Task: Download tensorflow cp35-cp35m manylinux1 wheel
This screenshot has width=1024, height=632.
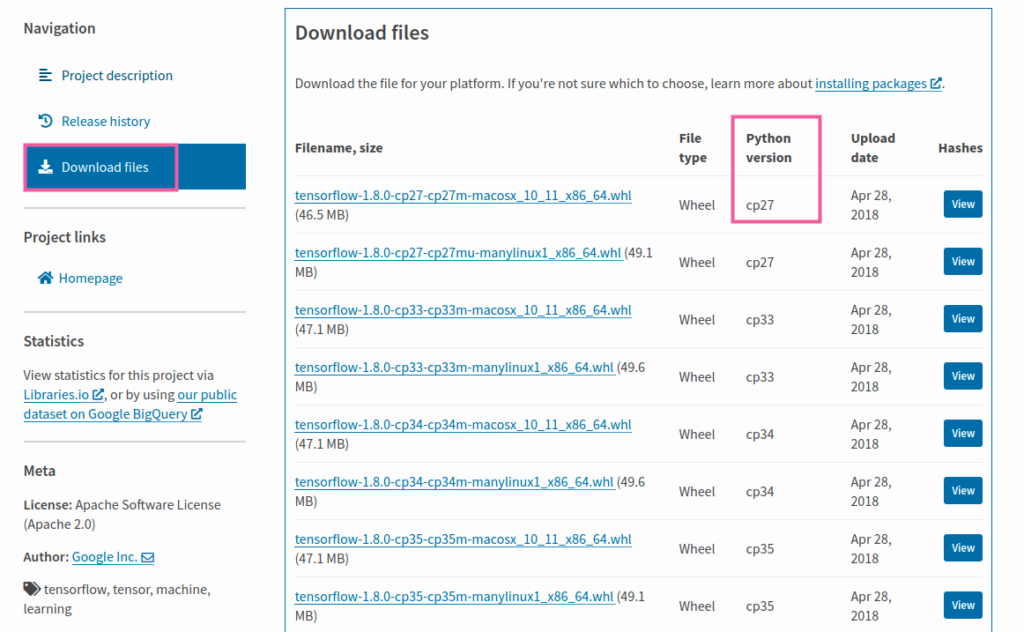Action: click(455, 597)
